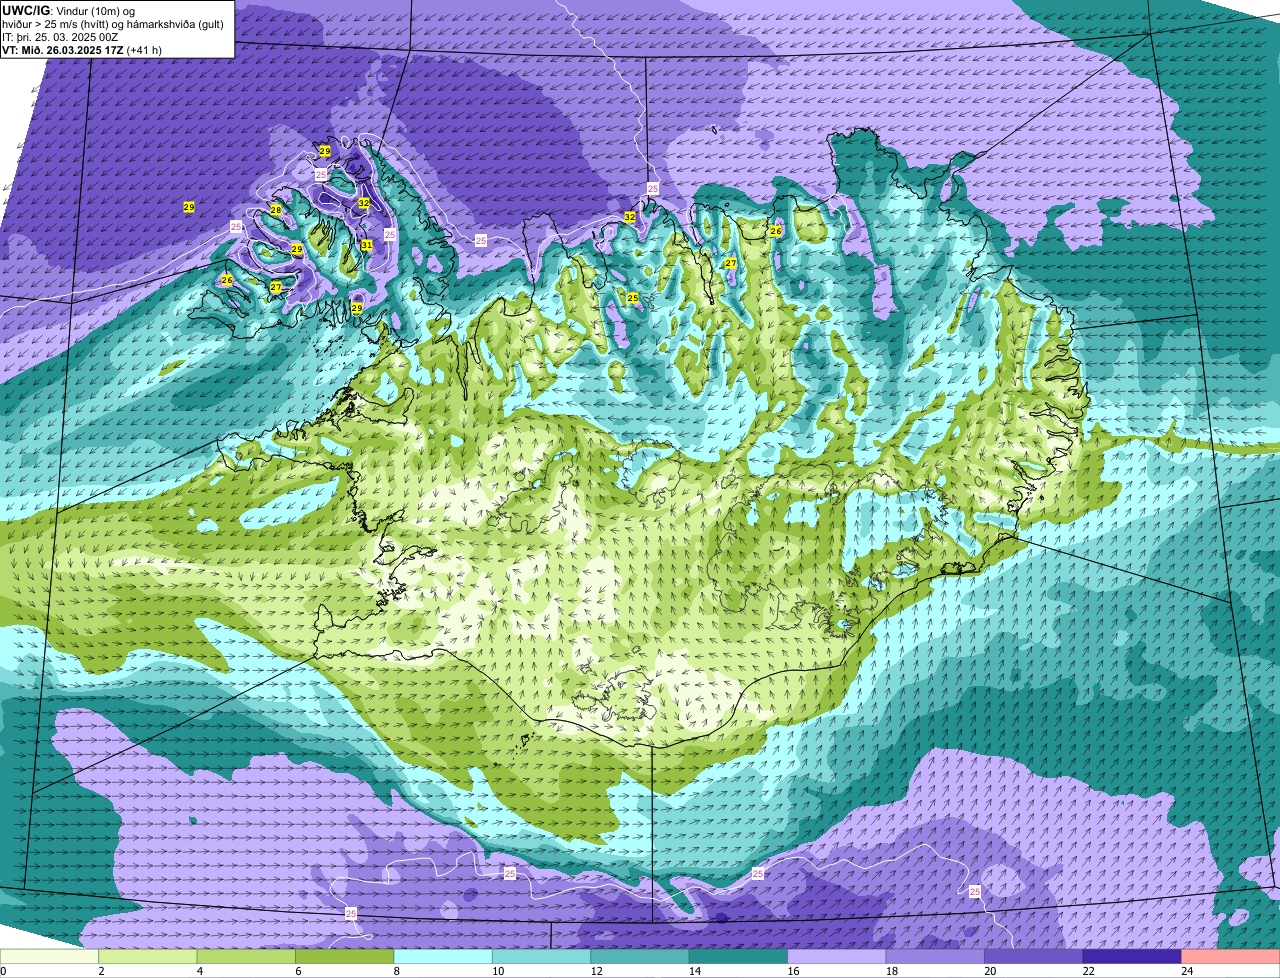Image resolution: width=1280 pixels, height=978 pixels.
Task: Click the 0–2 m/s palest legend color
Action: (x=49, y=956)
